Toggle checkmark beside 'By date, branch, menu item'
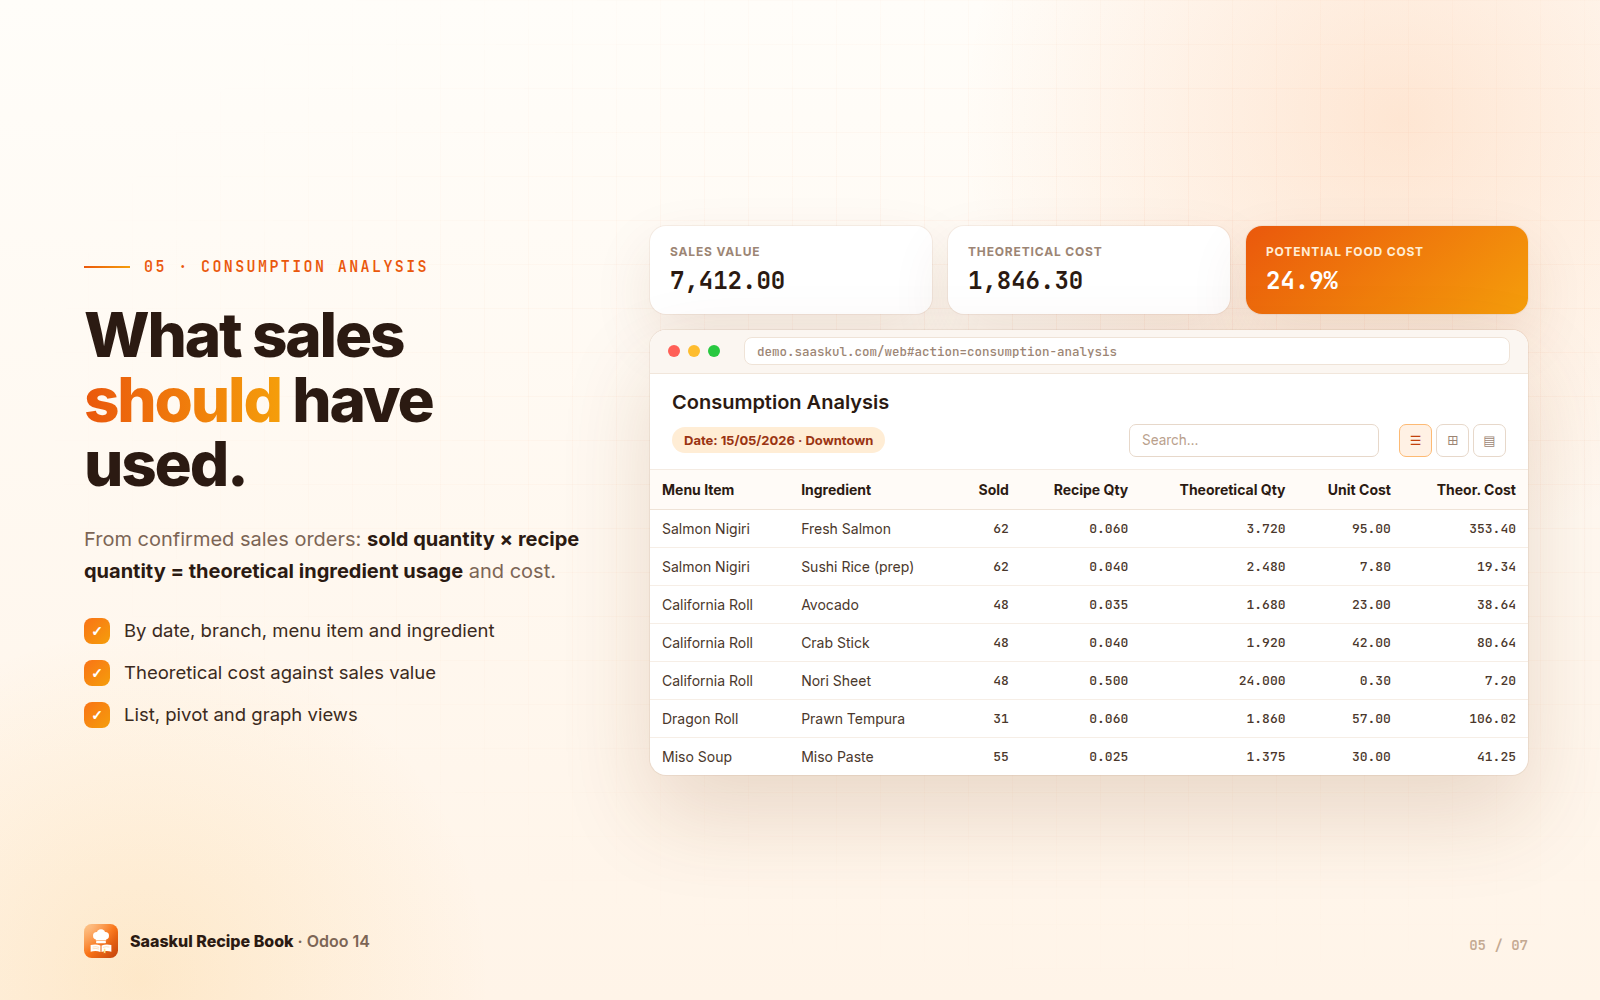The height and width of the screenshot is (1000, 1600). click(x=97, y=631)
